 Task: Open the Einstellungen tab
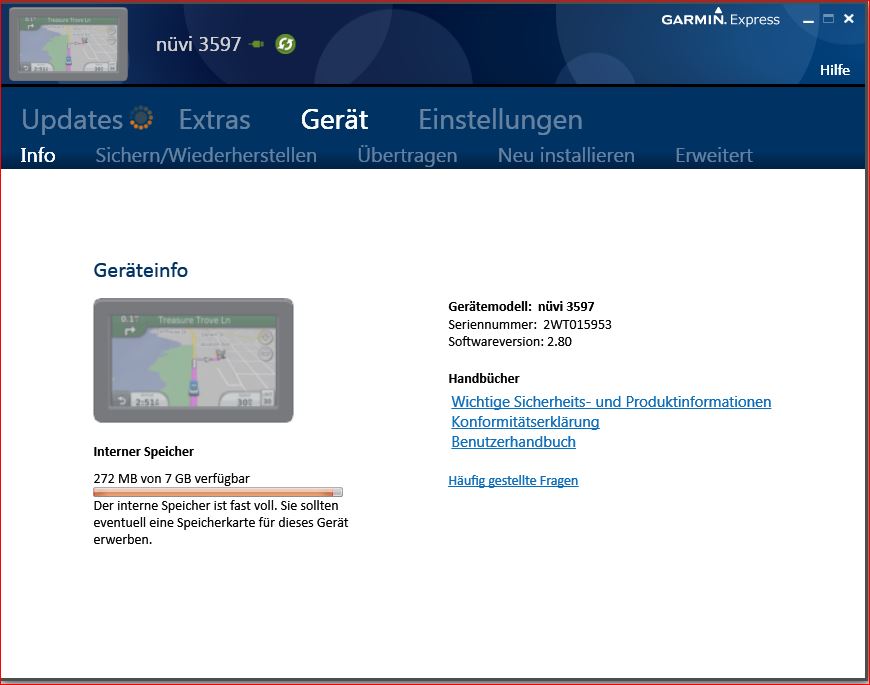(500, 120)
